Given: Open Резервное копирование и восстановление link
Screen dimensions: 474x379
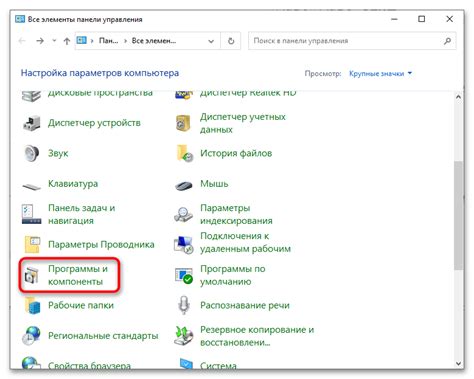Looking at the screenshot, I should pos(257,336).
